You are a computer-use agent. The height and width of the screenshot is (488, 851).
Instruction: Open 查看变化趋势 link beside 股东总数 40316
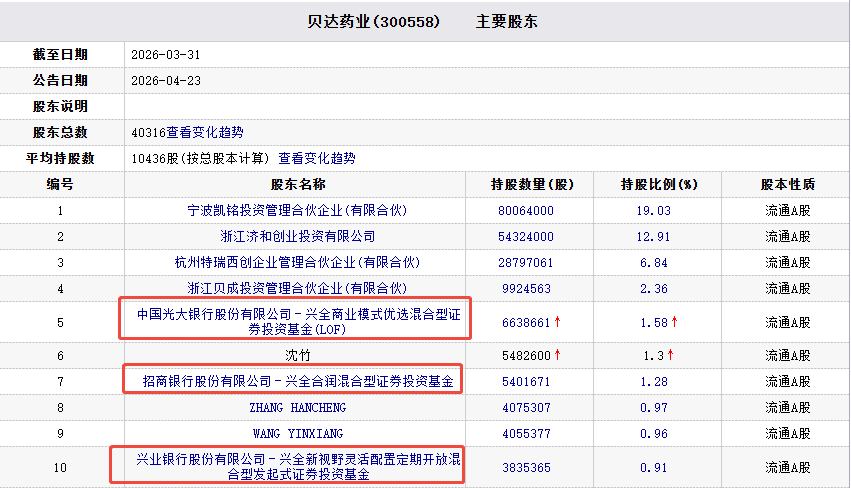tap(205, 132)
